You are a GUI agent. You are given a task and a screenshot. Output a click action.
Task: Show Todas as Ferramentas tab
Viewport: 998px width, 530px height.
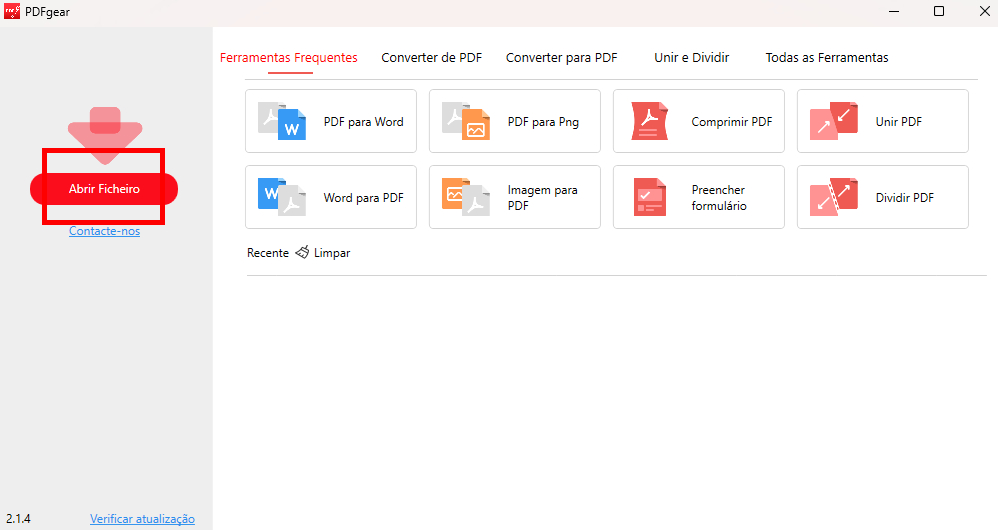(x=827, y=58)
